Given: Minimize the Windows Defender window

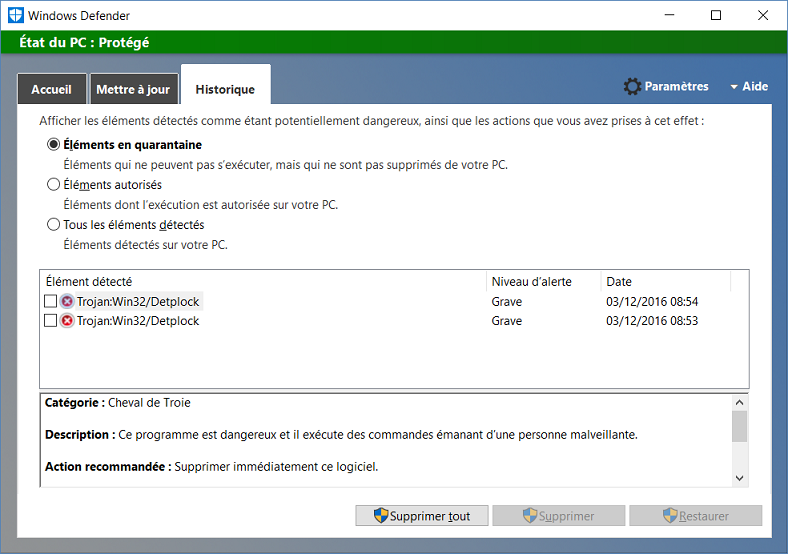Looking at the screenshot, I should point(669,15).
